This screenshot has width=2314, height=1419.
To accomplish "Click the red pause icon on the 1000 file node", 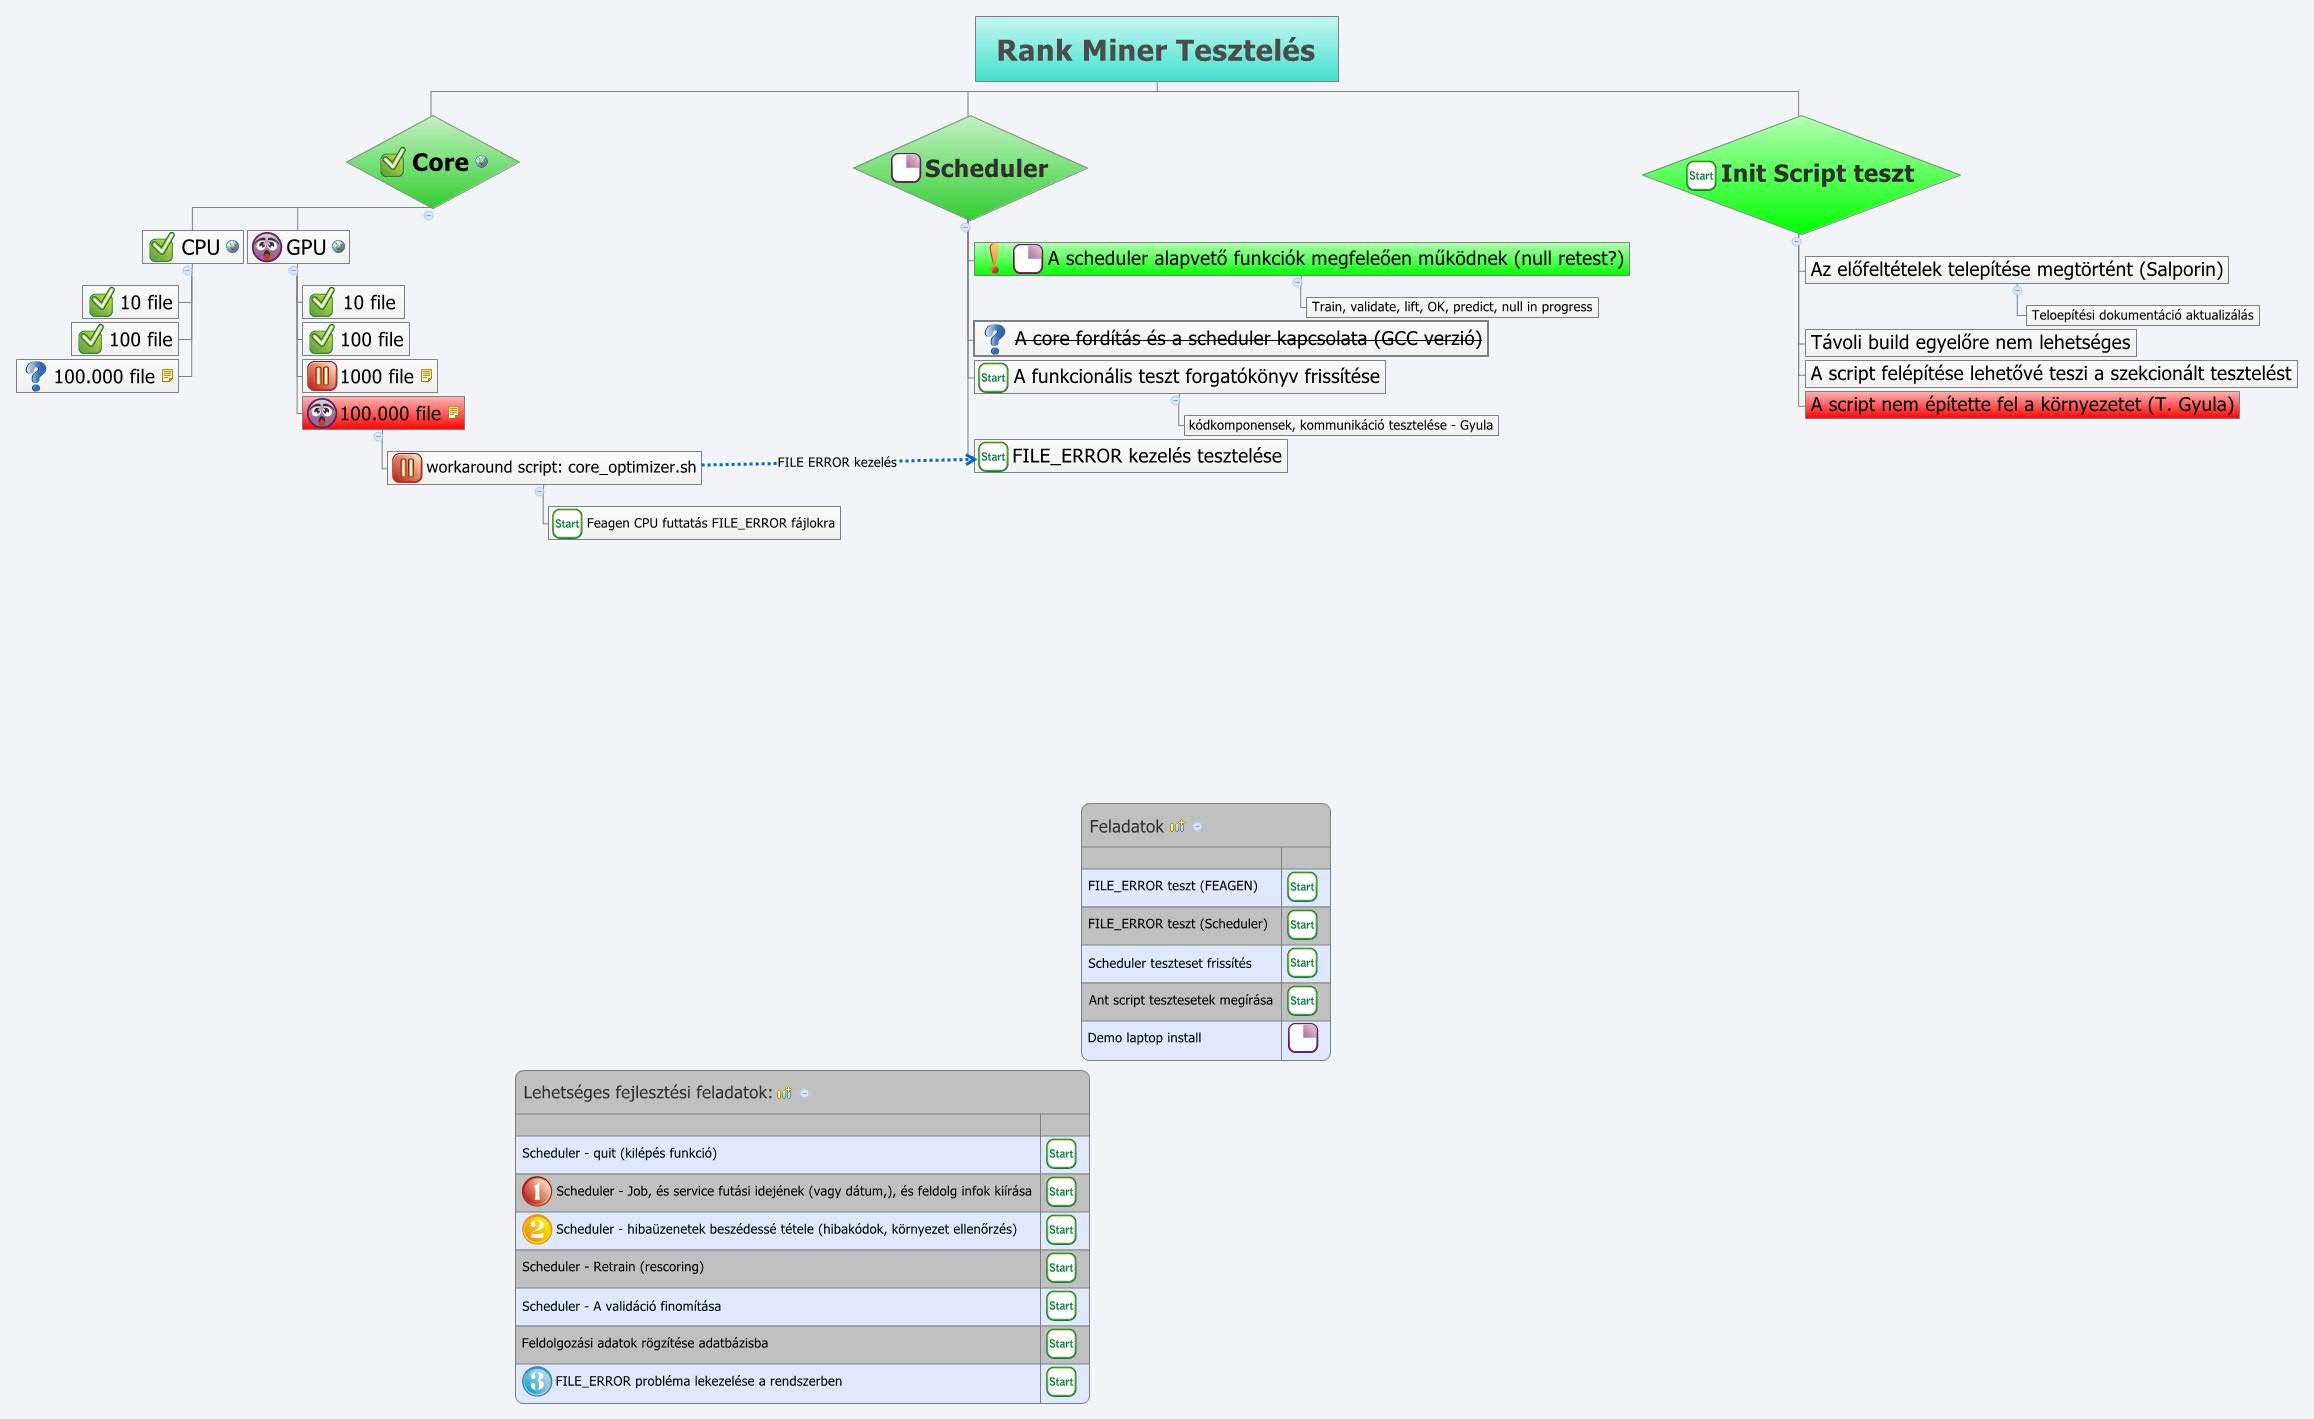I will (x=322, y=375).
